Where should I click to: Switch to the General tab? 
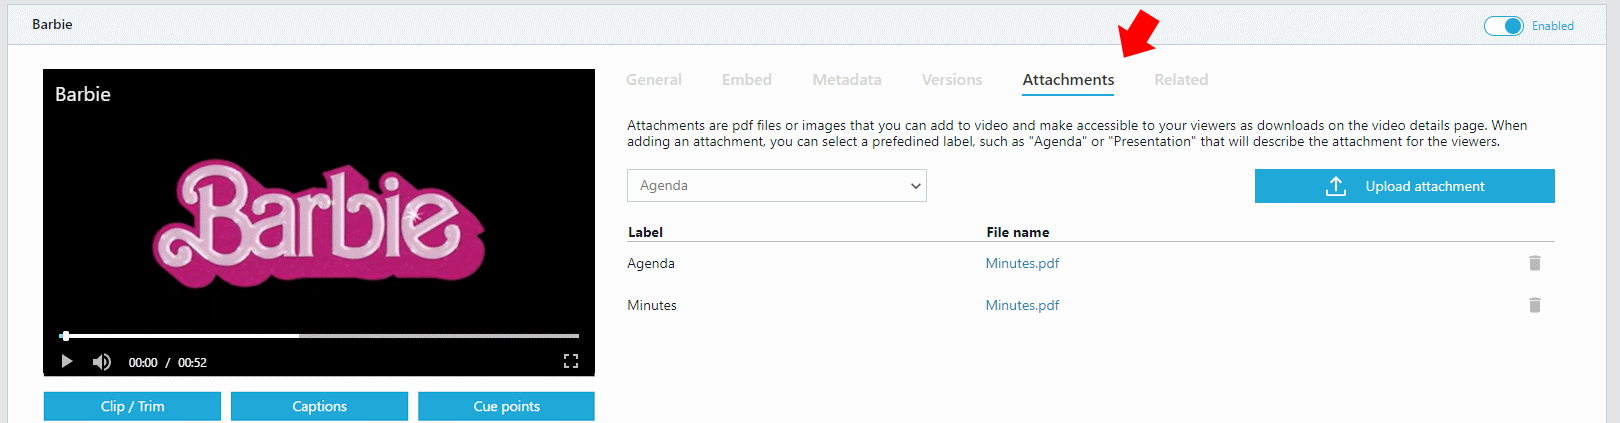pos(654,80)
